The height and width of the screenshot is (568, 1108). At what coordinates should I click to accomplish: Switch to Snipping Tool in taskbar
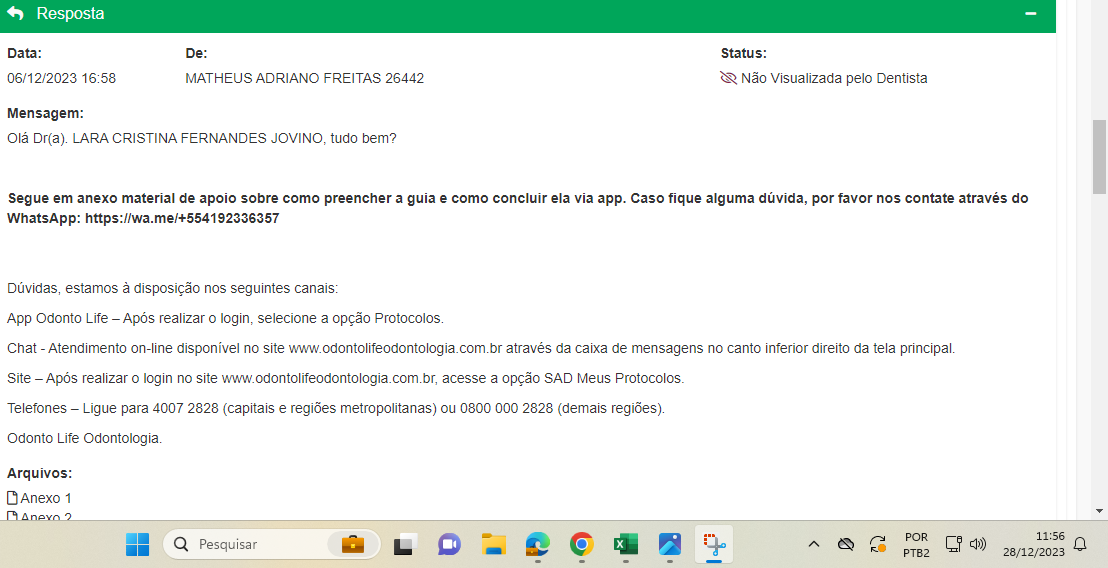714,544
